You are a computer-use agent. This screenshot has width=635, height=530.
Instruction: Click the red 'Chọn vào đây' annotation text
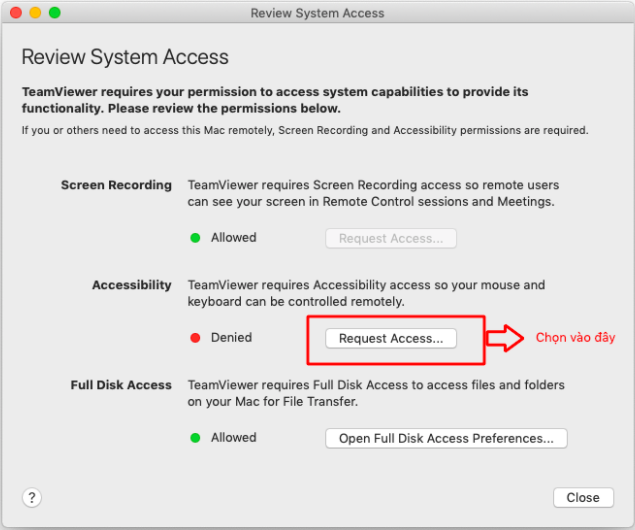[575, 338]
